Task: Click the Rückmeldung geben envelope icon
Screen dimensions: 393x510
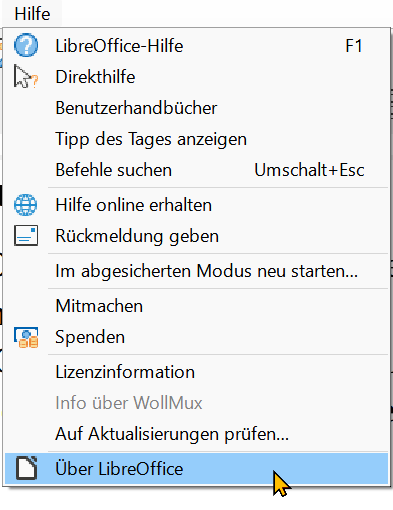Action: (26, 236)
